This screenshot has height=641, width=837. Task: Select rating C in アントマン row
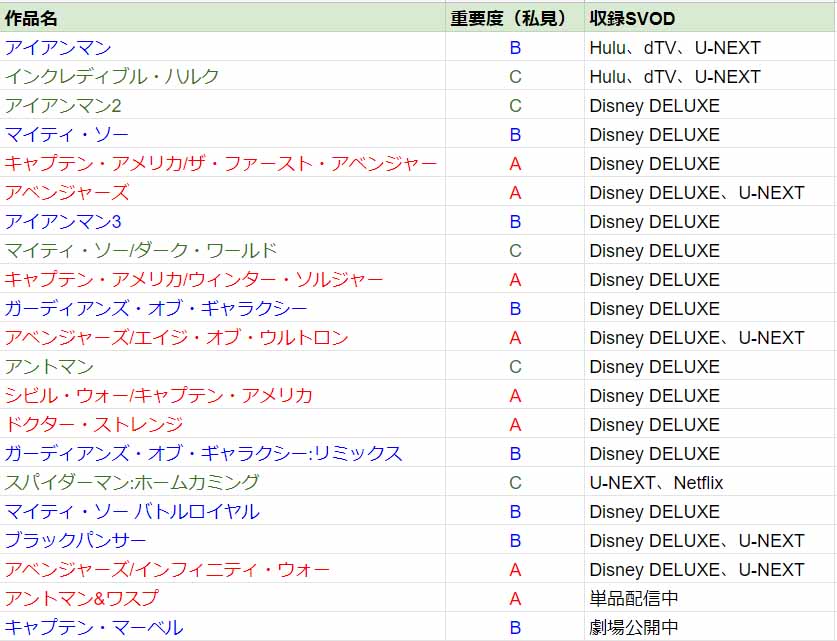(515, 366)
